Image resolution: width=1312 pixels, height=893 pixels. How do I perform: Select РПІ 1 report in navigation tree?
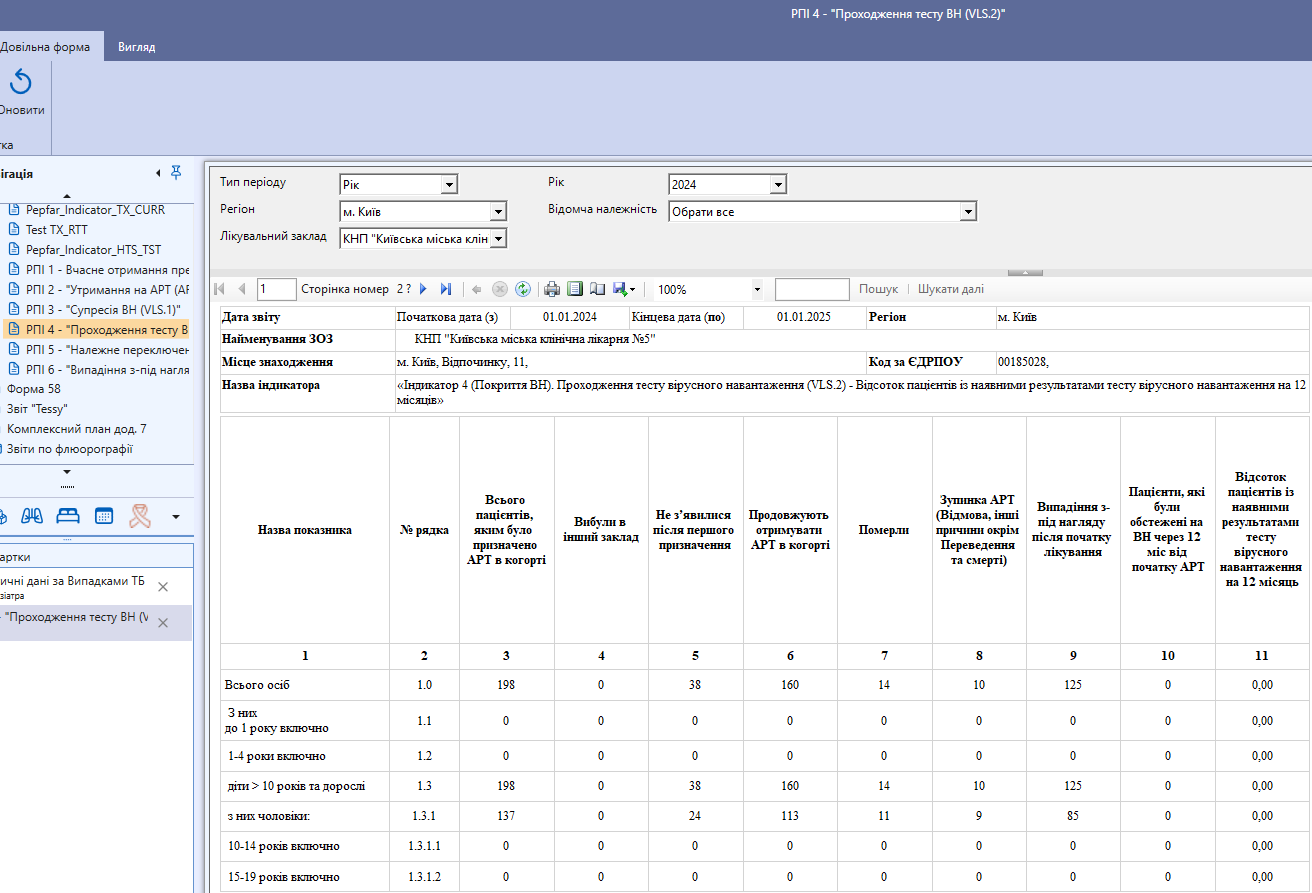coord(107,270)
